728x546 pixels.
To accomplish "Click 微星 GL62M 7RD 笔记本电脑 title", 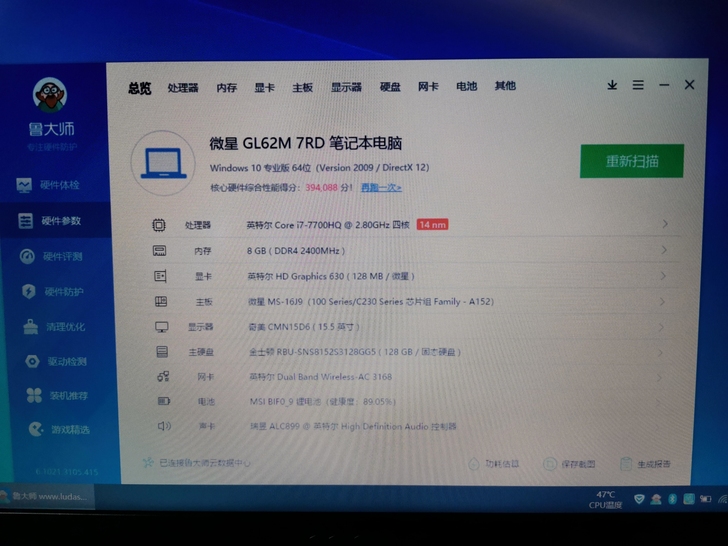I will point(306,143).
